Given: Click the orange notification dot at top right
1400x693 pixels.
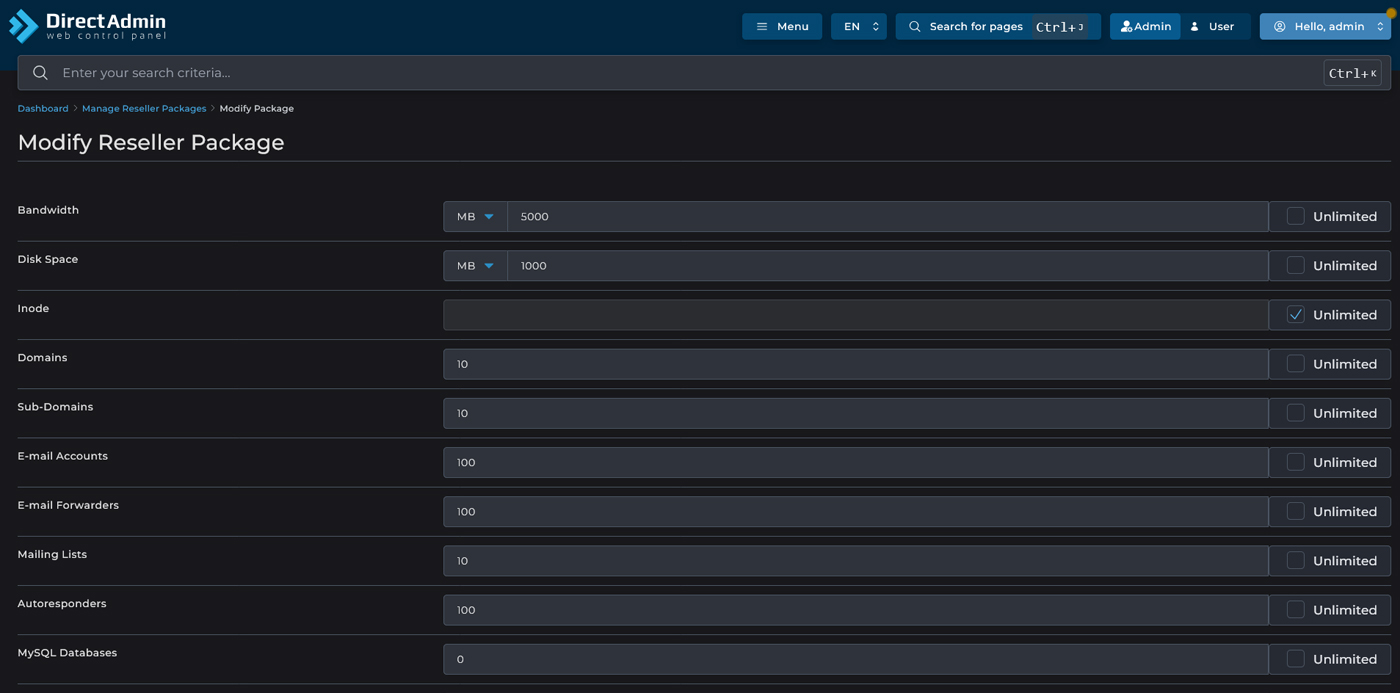Looking at the screenshot, I should click(1390, 14).
